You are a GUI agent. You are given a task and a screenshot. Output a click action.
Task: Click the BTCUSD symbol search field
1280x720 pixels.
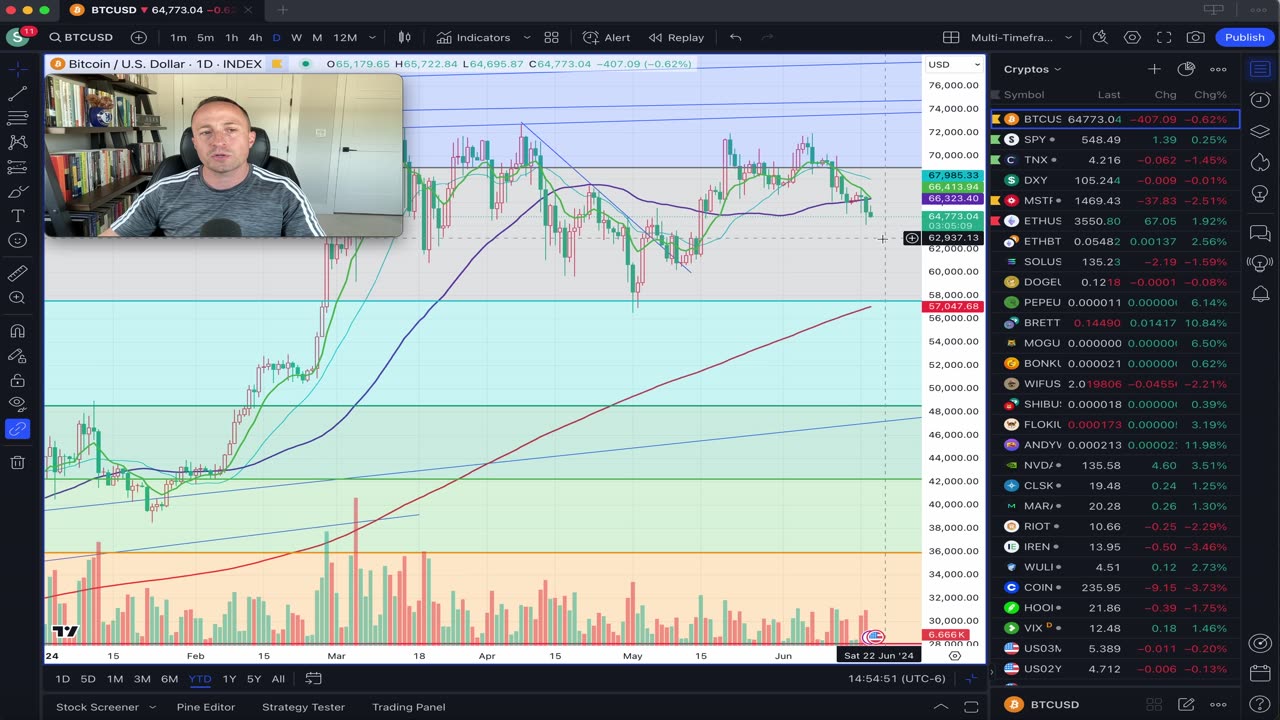(81, 37)
